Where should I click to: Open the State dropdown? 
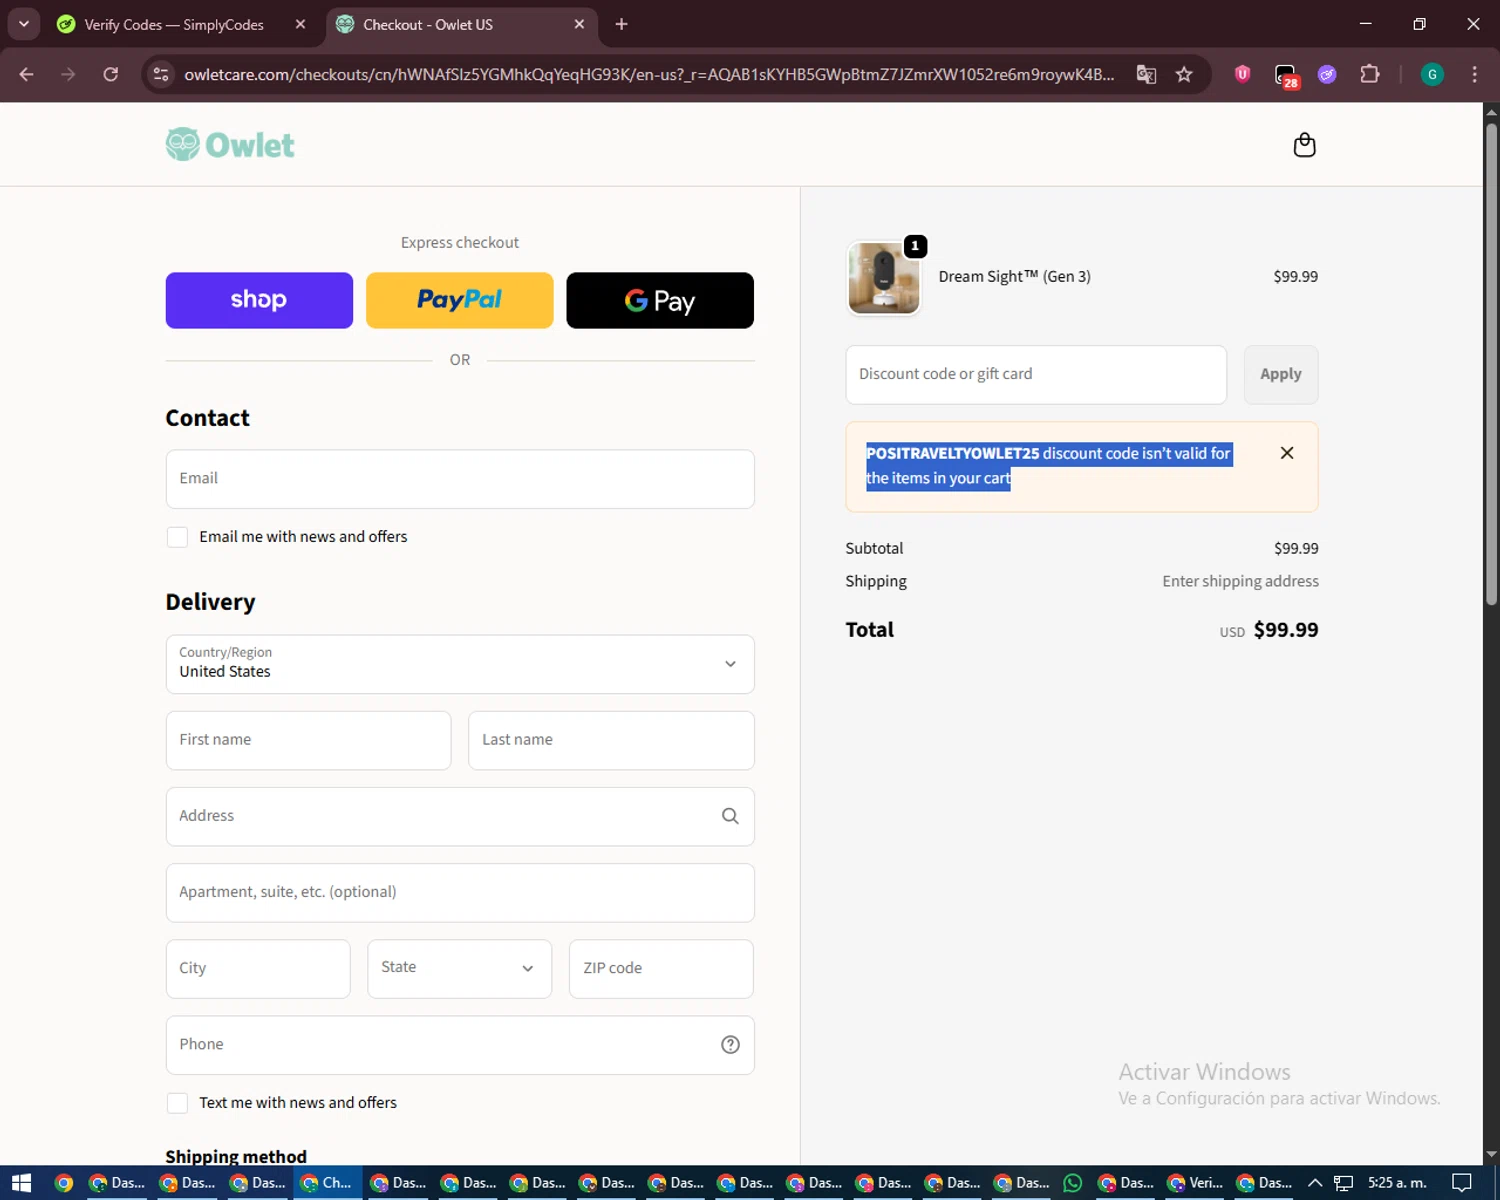pos(459,968)
